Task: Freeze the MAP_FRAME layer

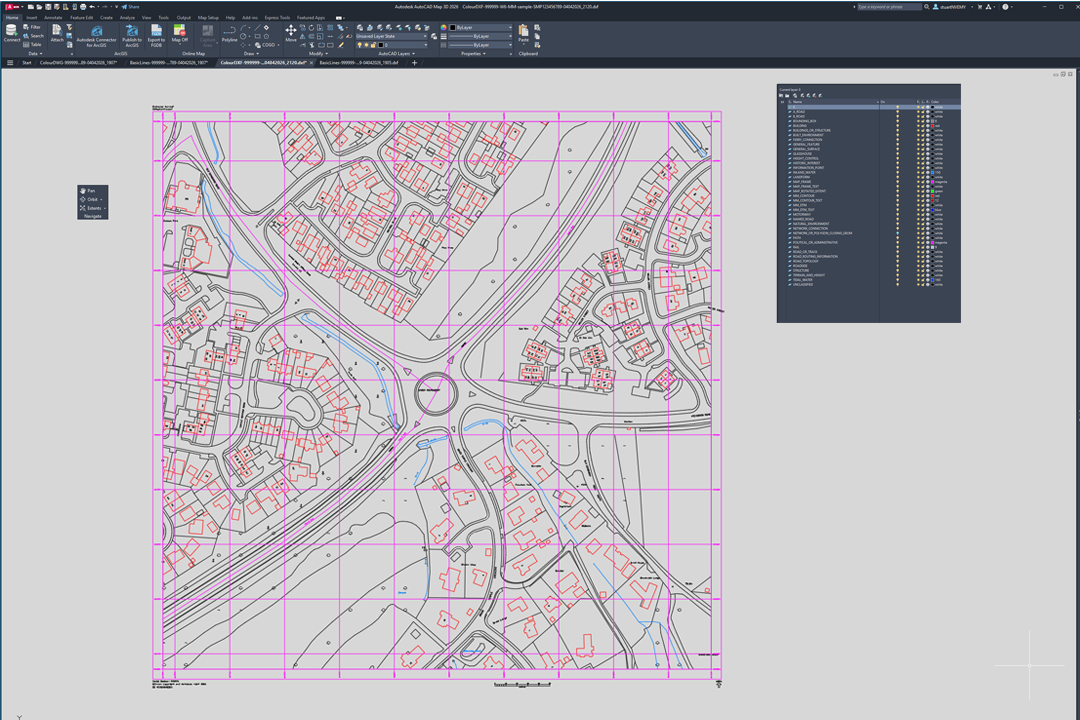Action: 918,182
